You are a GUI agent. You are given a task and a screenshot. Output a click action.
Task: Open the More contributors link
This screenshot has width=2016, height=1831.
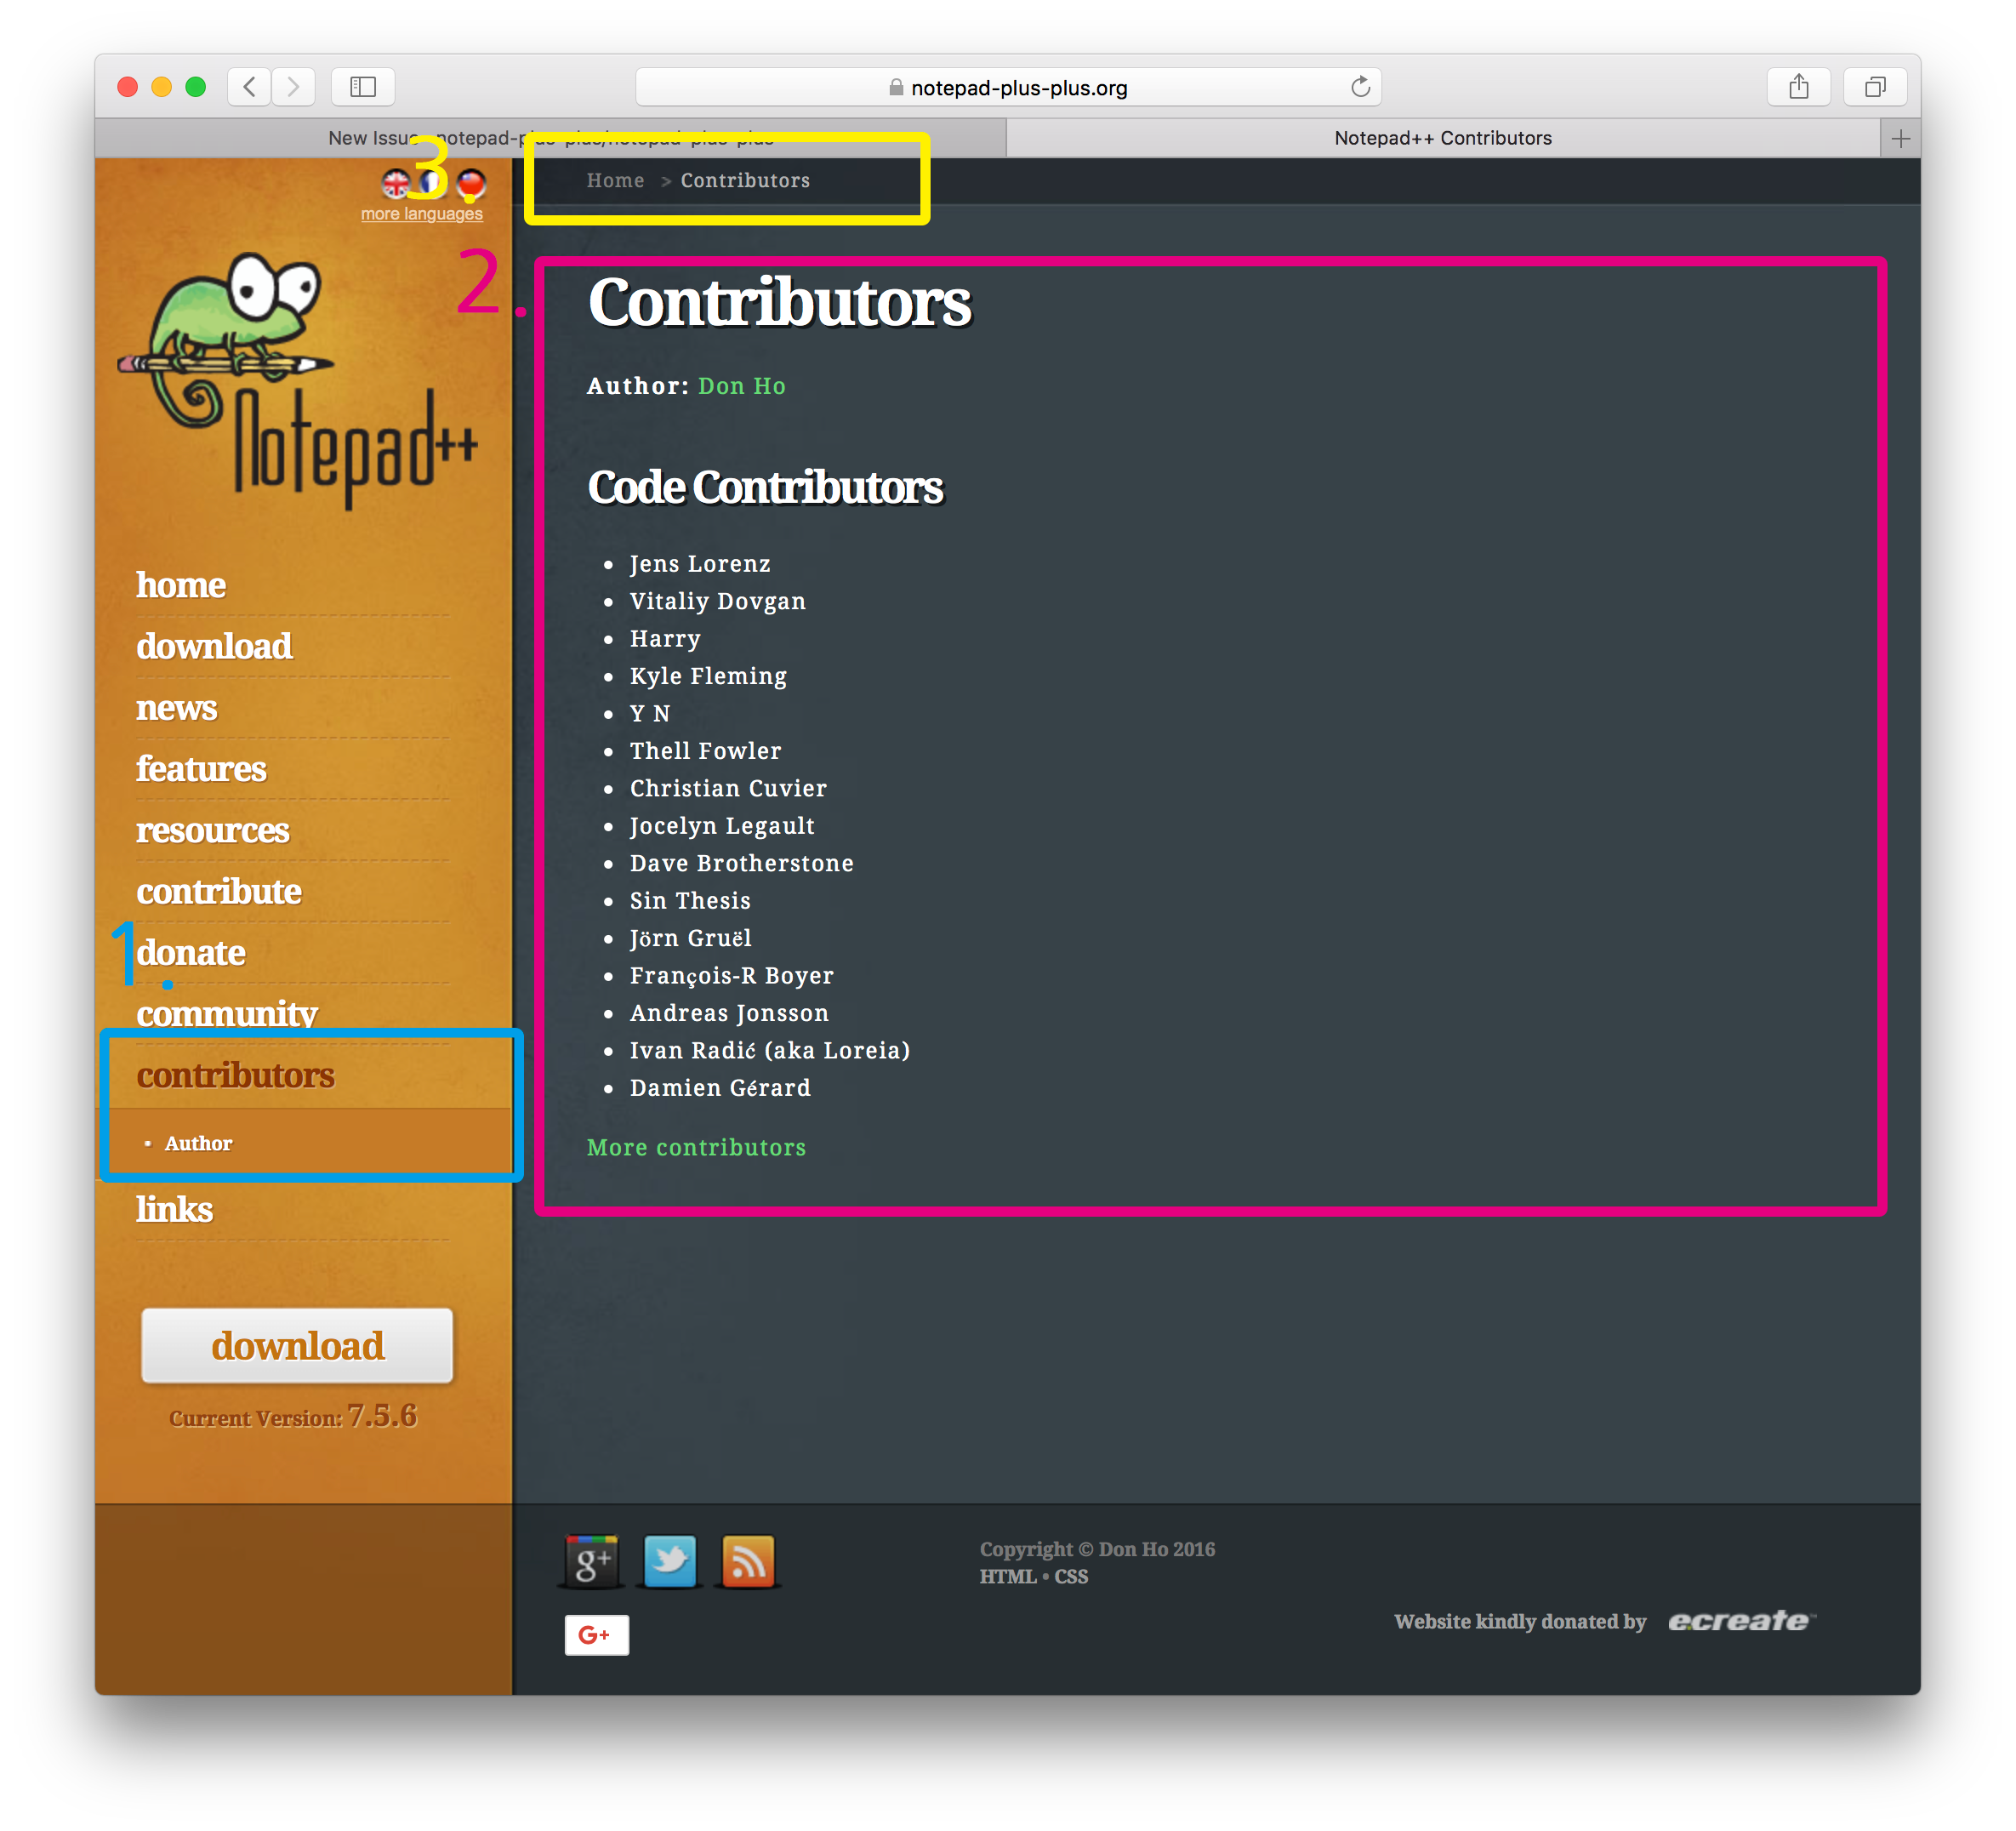click(x=696, y=1147)
